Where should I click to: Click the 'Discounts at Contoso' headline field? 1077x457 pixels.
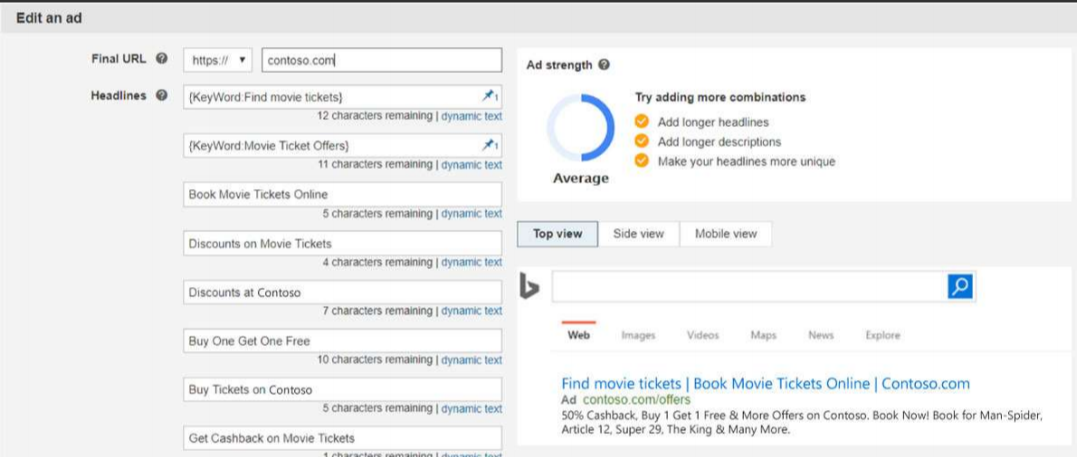pyautogui.click(x=343, y=292)
